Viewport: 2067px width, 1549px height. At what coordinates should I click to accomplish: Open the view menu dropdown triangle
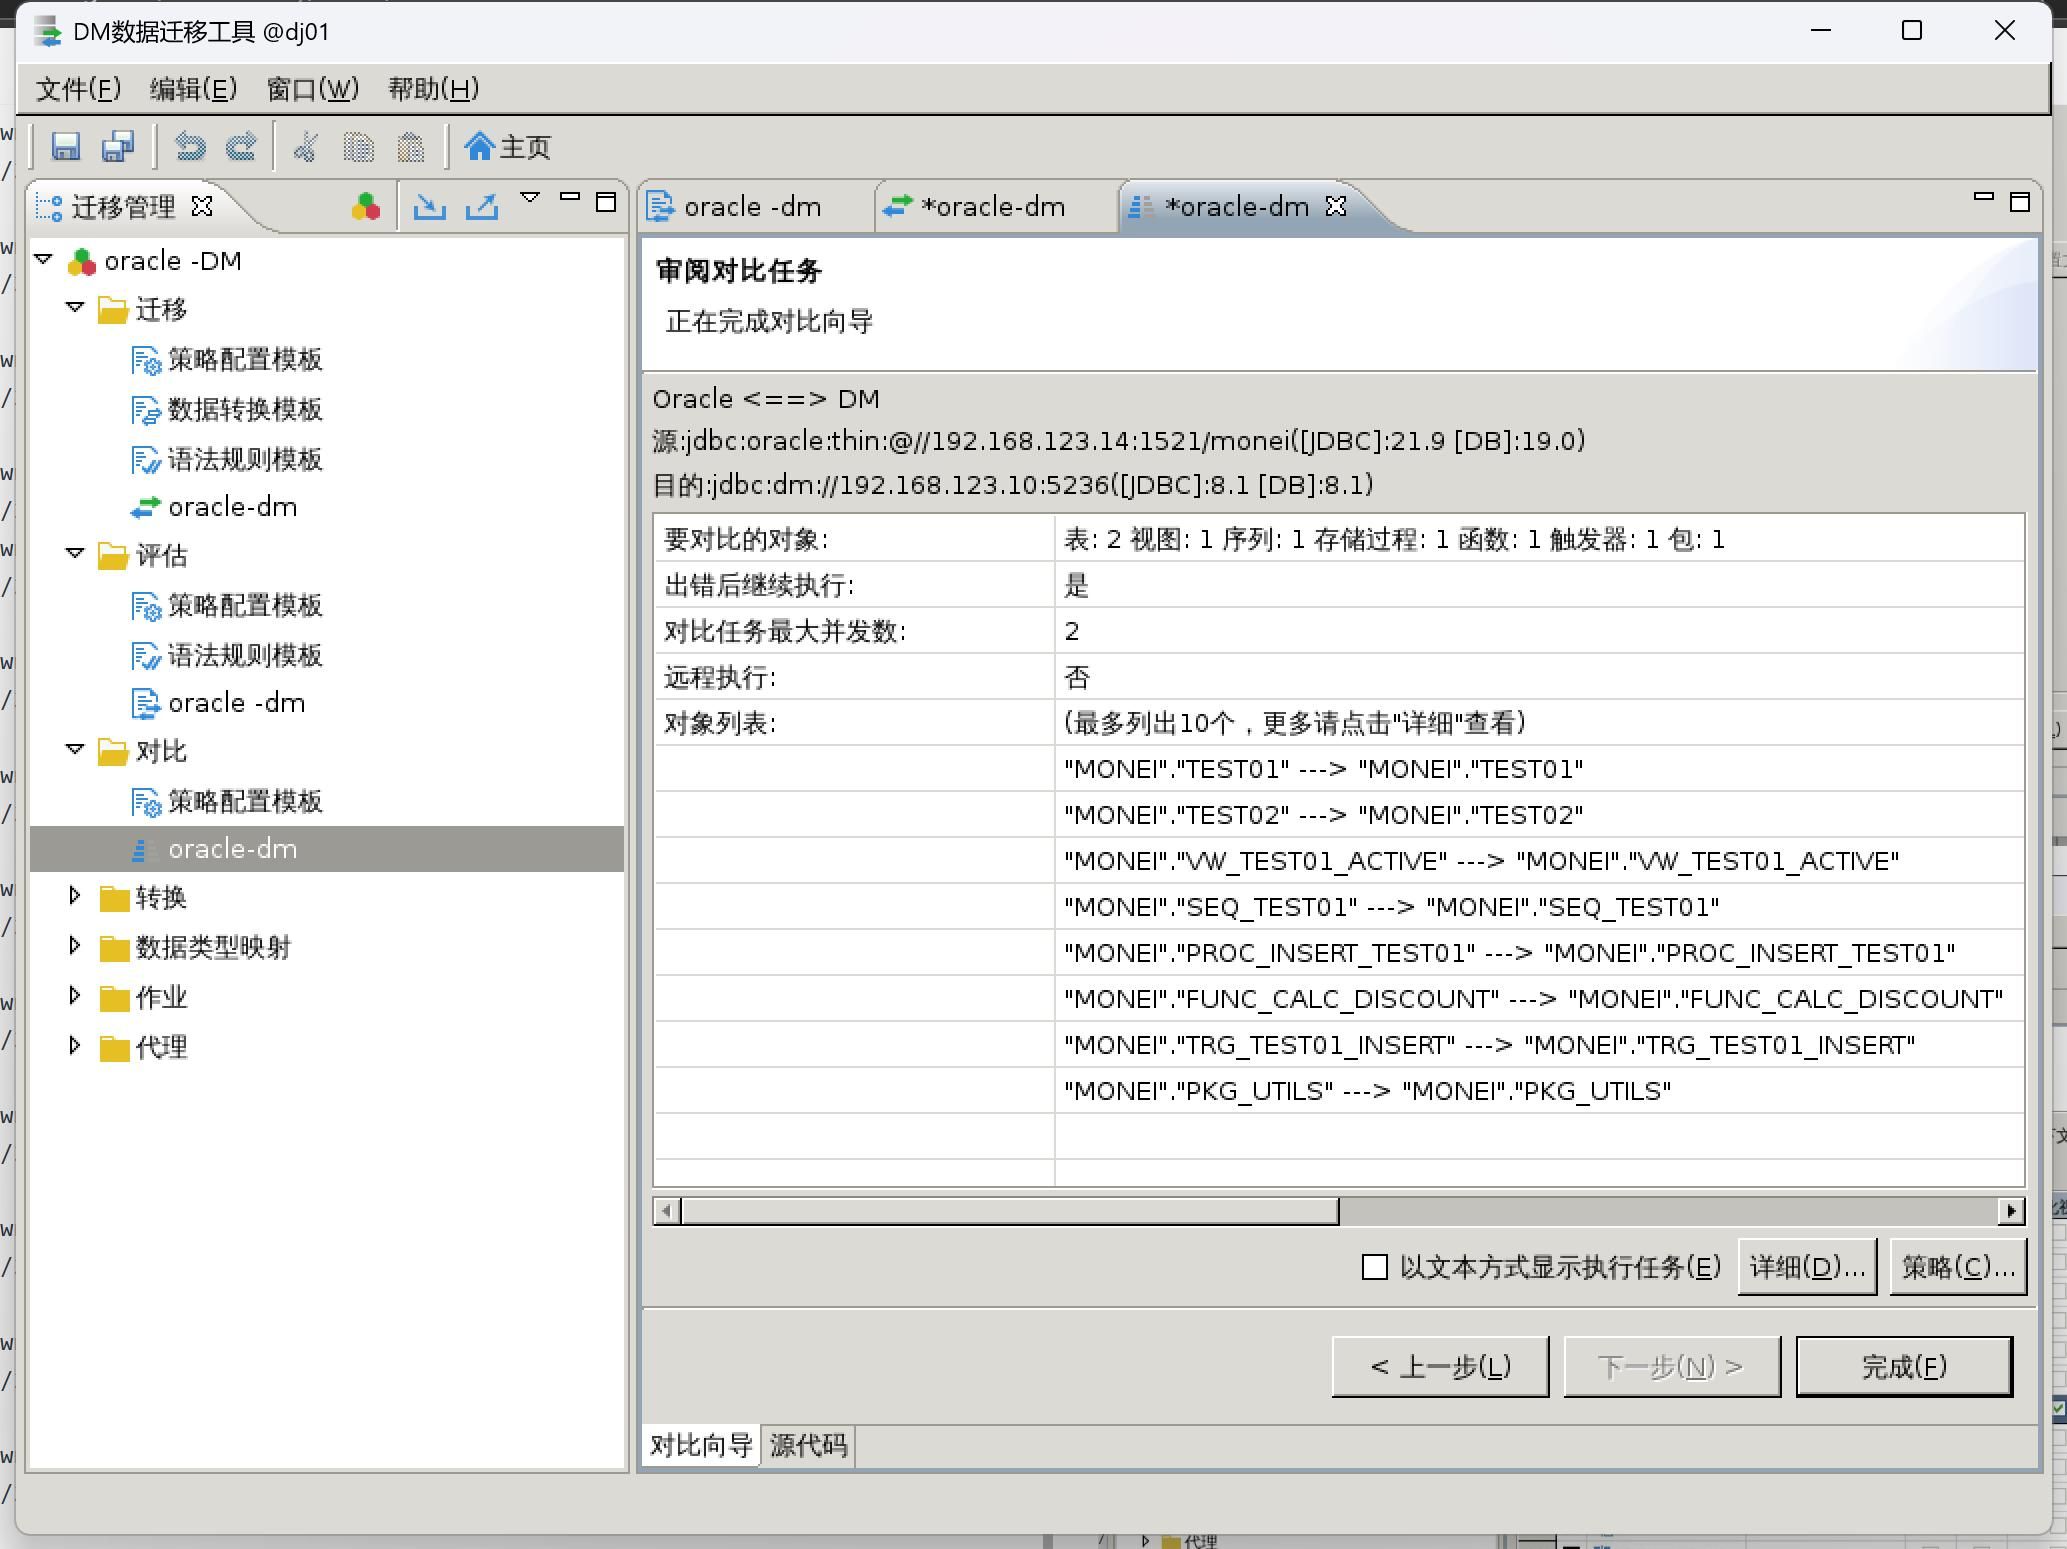530,198
